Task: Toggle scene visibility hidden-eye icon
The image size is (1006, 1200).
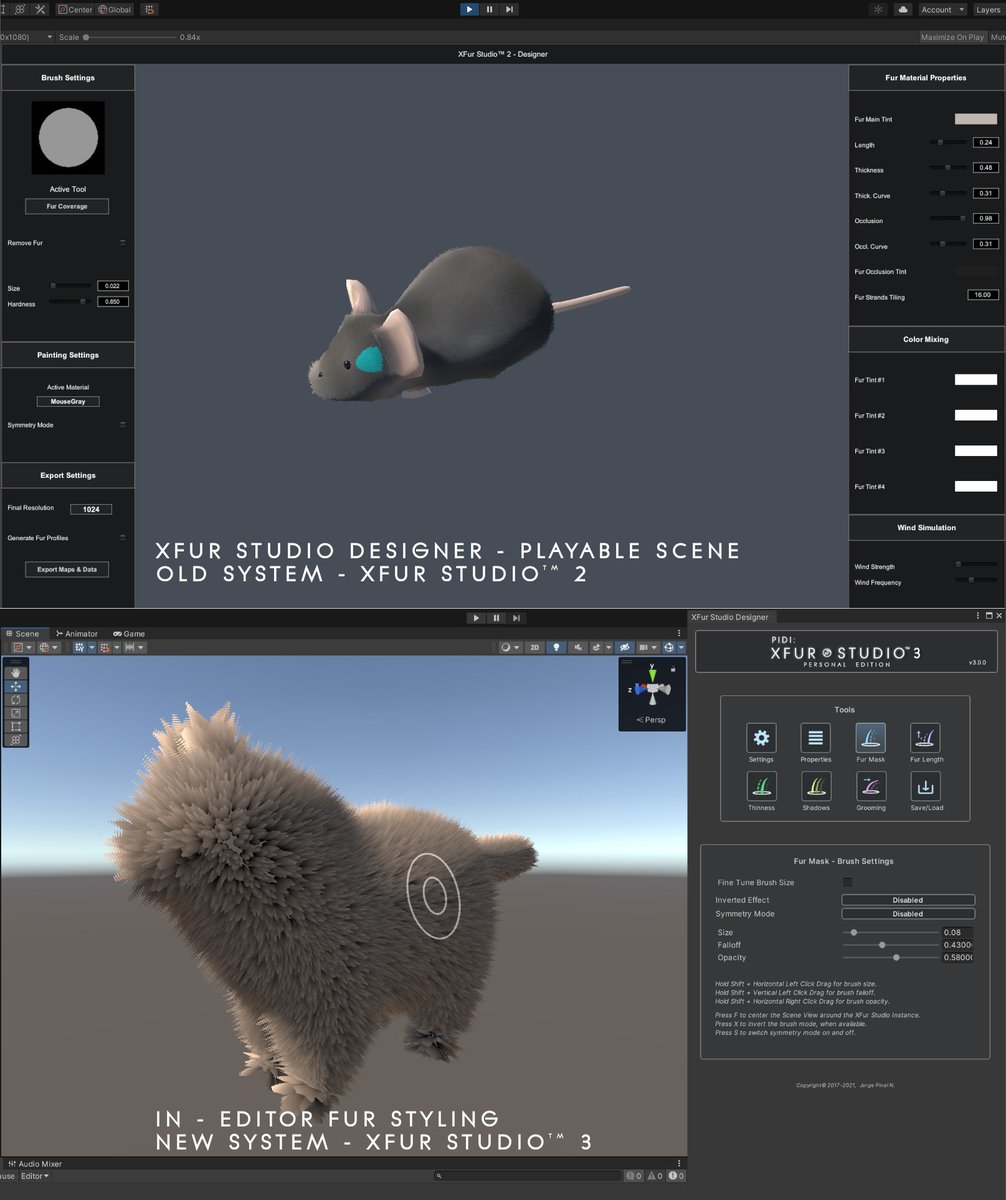Action: (624, 647)
